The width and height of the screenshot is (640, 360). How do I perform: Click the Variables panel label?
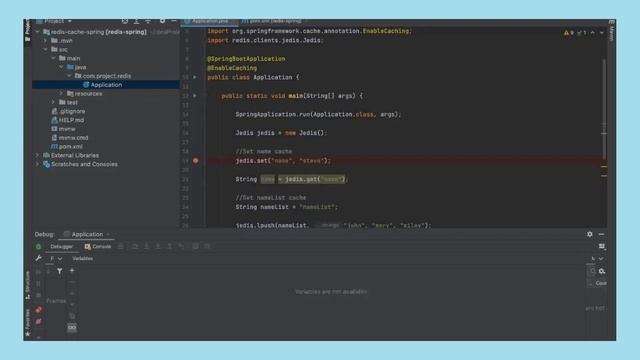coord(82,258)
